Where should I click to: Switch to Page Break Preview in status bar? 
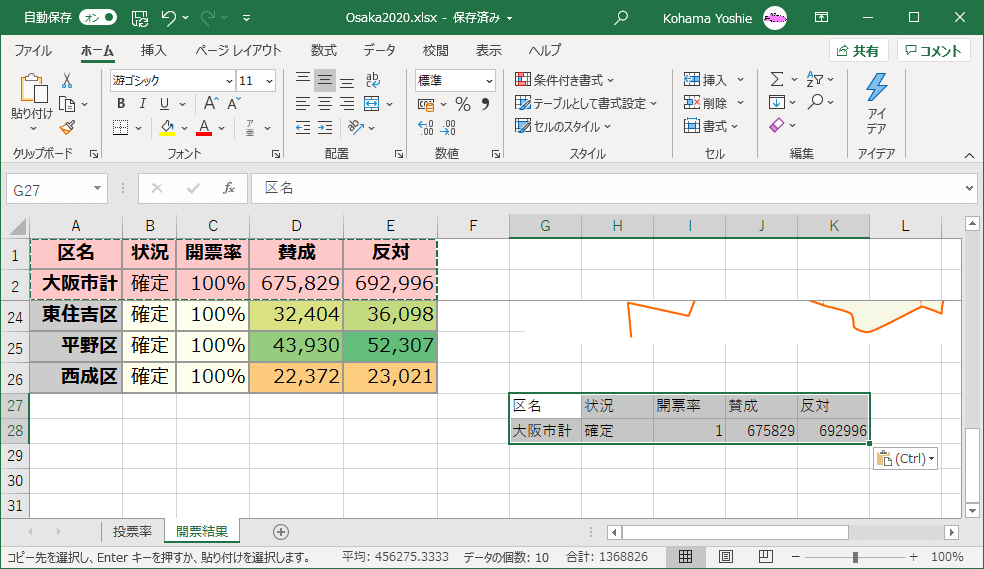(766, 556)
